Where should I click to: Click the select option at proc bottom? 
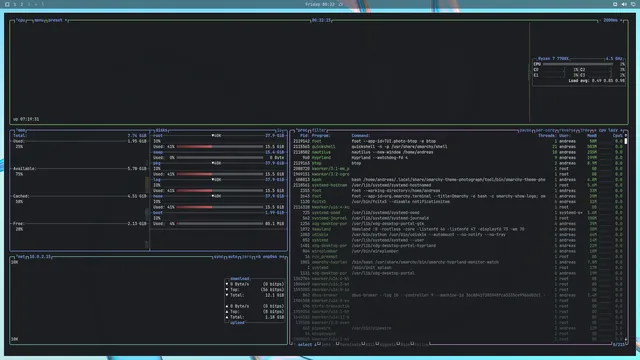coord(305,344)
